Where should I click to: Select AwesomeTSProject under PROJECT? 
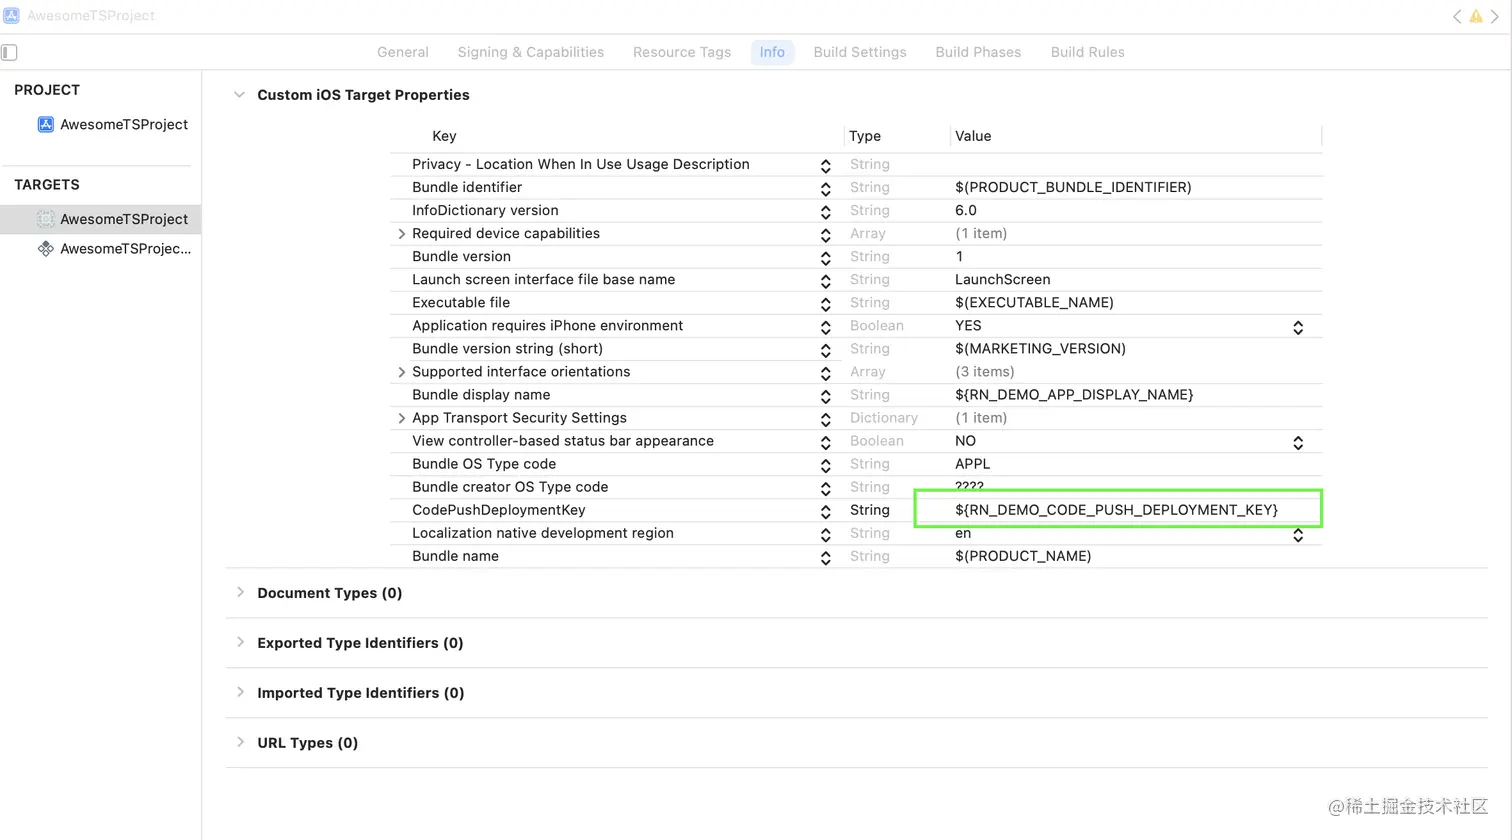coord(124,124)
